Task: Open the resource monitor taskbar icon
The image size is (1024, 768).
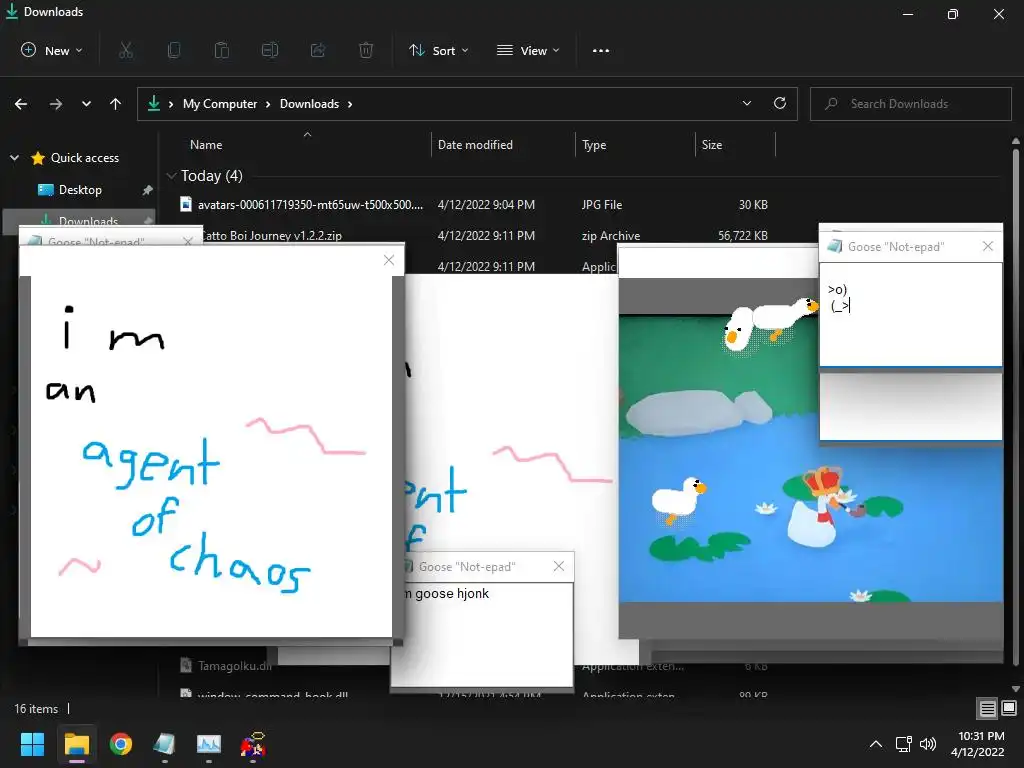Action: coord(209,744)
